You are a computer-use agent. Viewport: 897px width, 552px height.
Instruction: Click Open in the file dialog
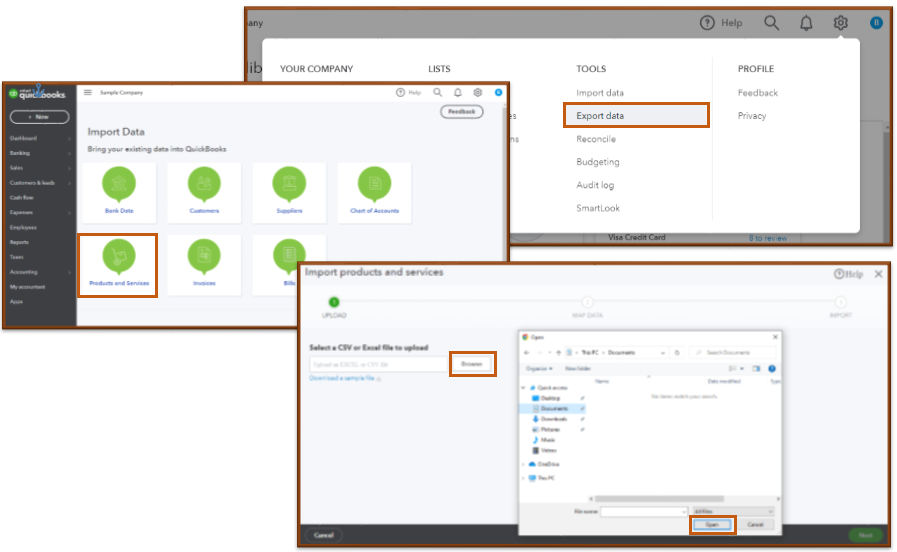point(712,525)
